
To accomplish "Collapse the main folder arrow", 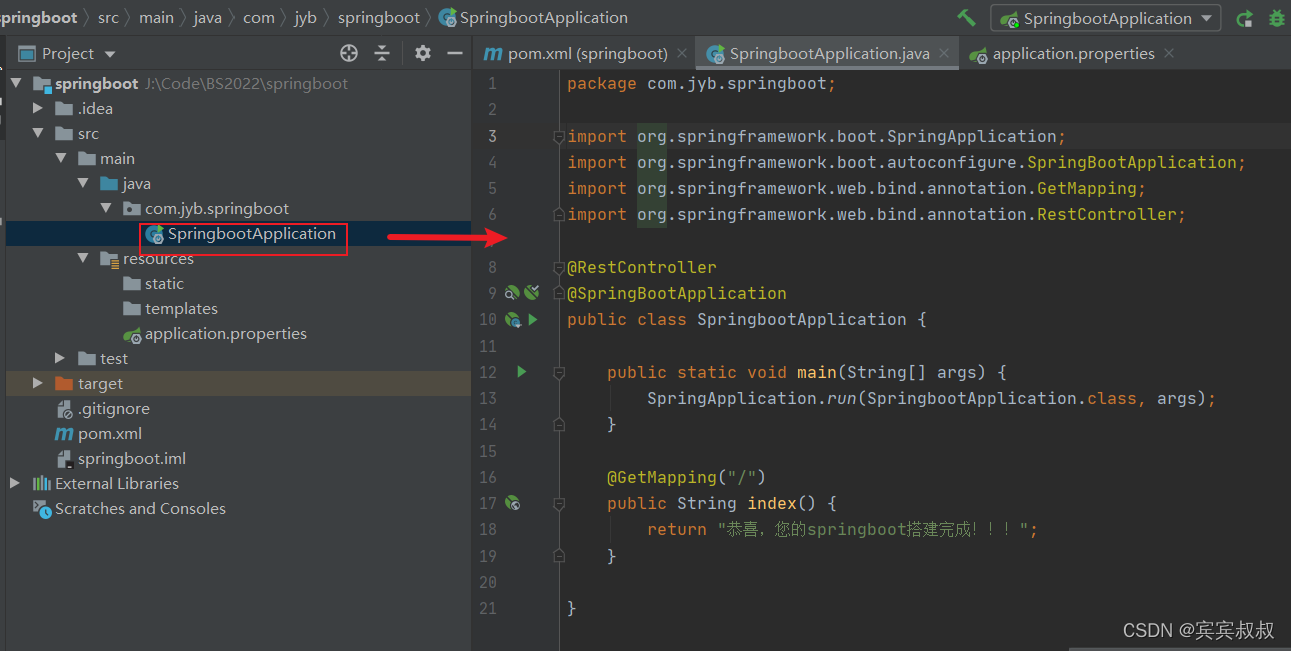I will tap(61, 158).
